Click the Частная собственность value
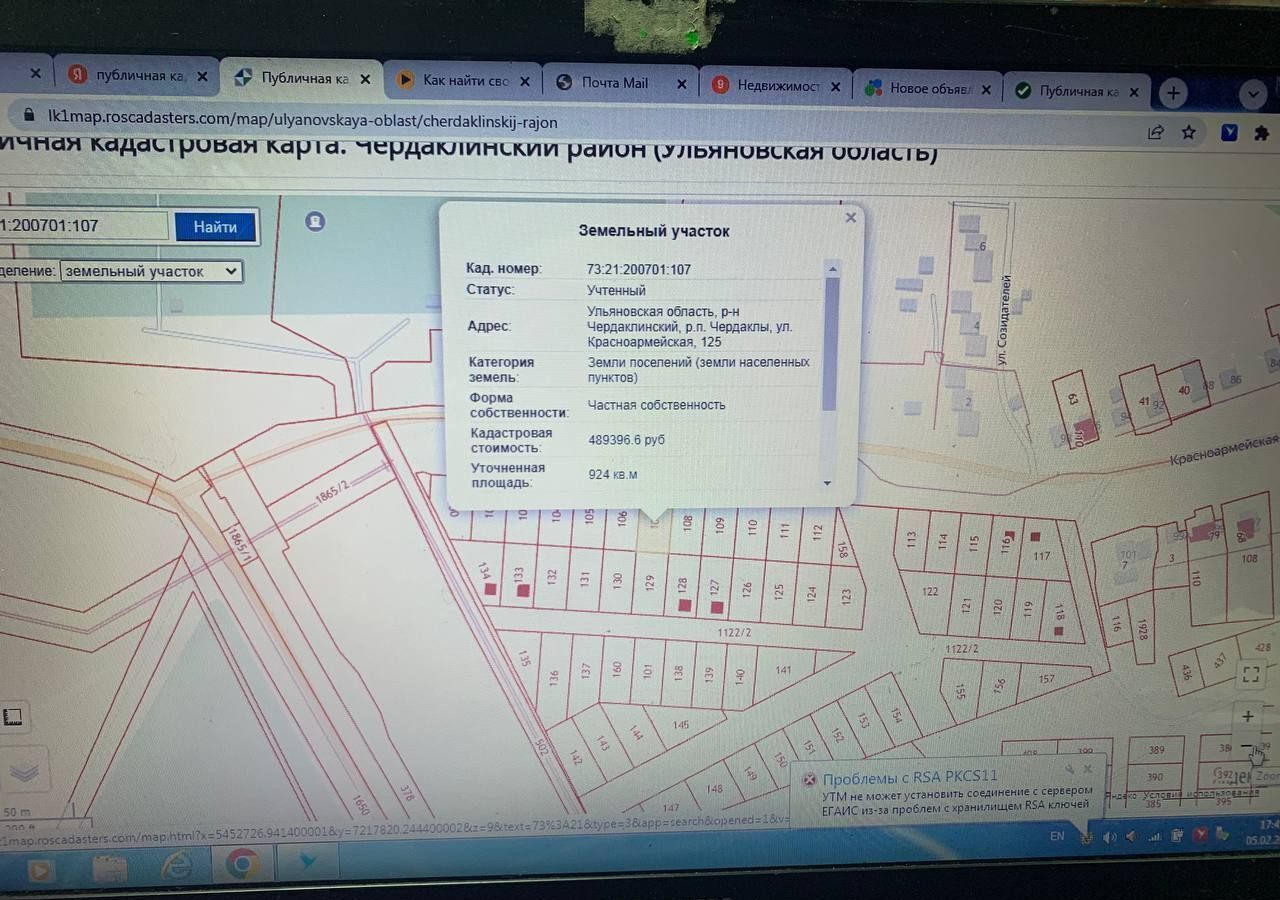The width and height of the screenshot is (1280, 900). pos(656,405)
